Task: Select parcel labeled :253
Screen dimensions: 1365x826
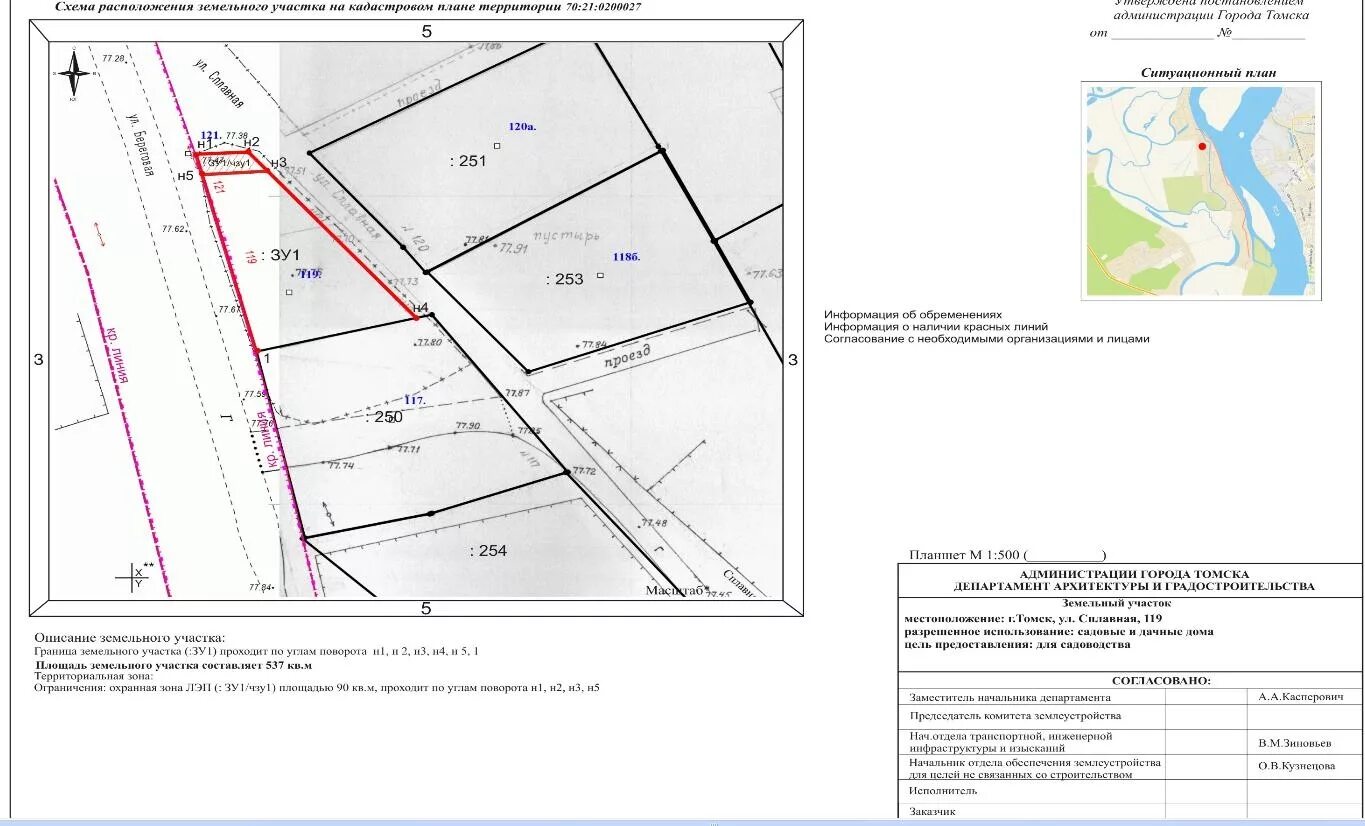Action: coord(565,280)
